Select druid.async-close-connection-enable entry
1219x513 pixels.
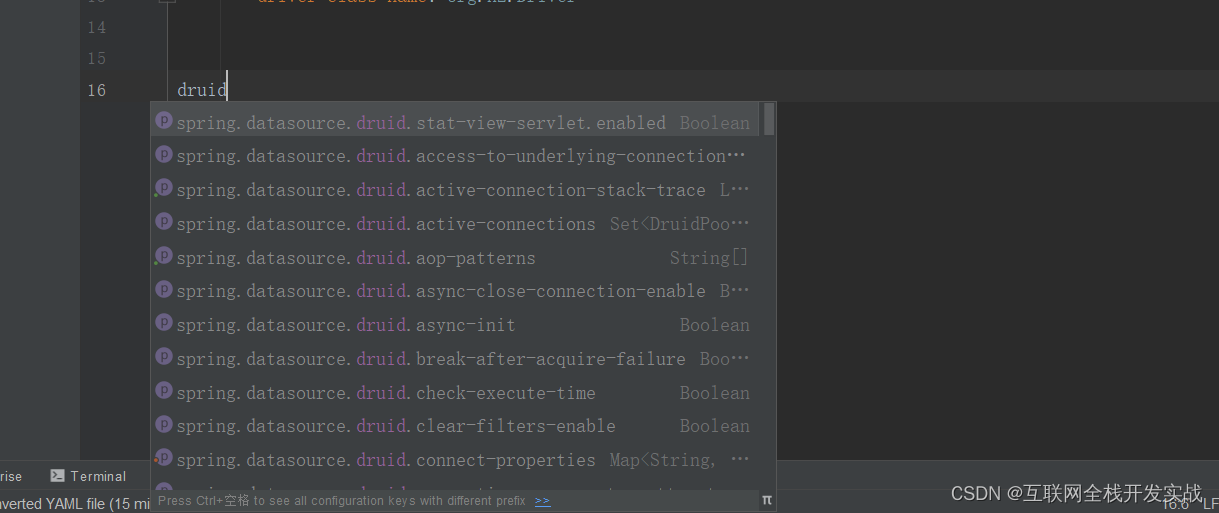click(456, 291)
